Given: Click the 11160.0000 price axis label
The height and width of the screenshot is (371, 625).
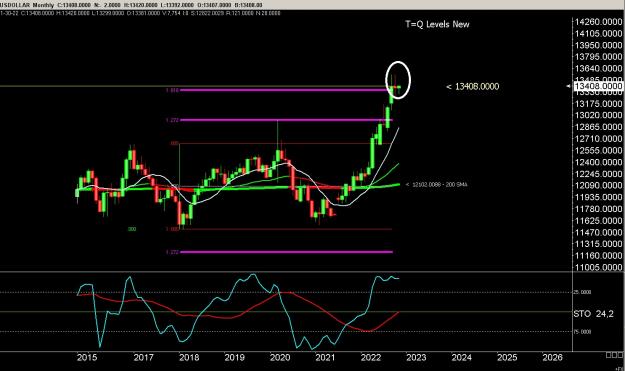Looking at the screenshot, I should [x=598, y=255].
